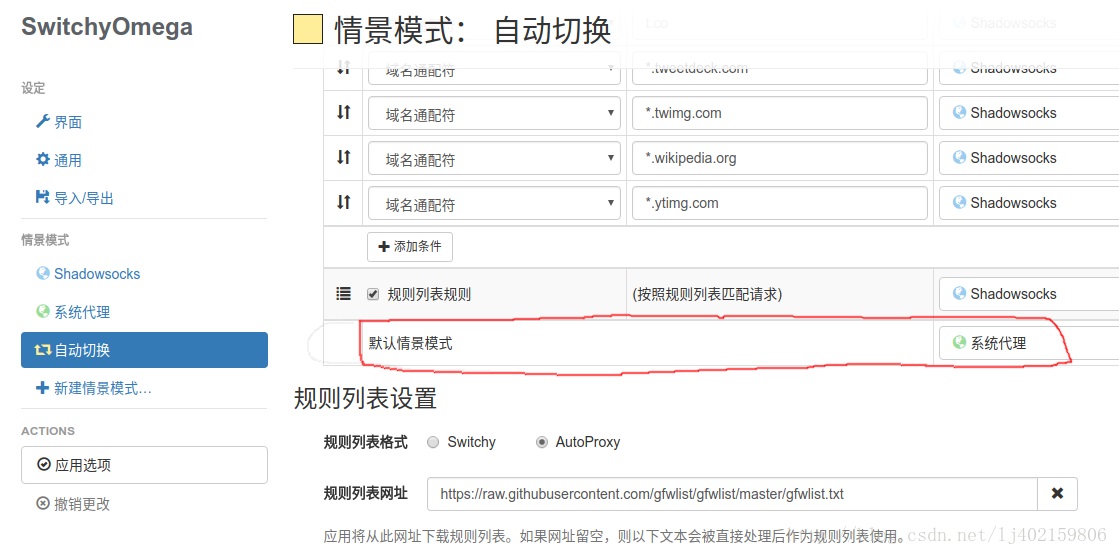
Task: Open profile dropdown for *.wikipedia.org row
Action: [1028, 158]
